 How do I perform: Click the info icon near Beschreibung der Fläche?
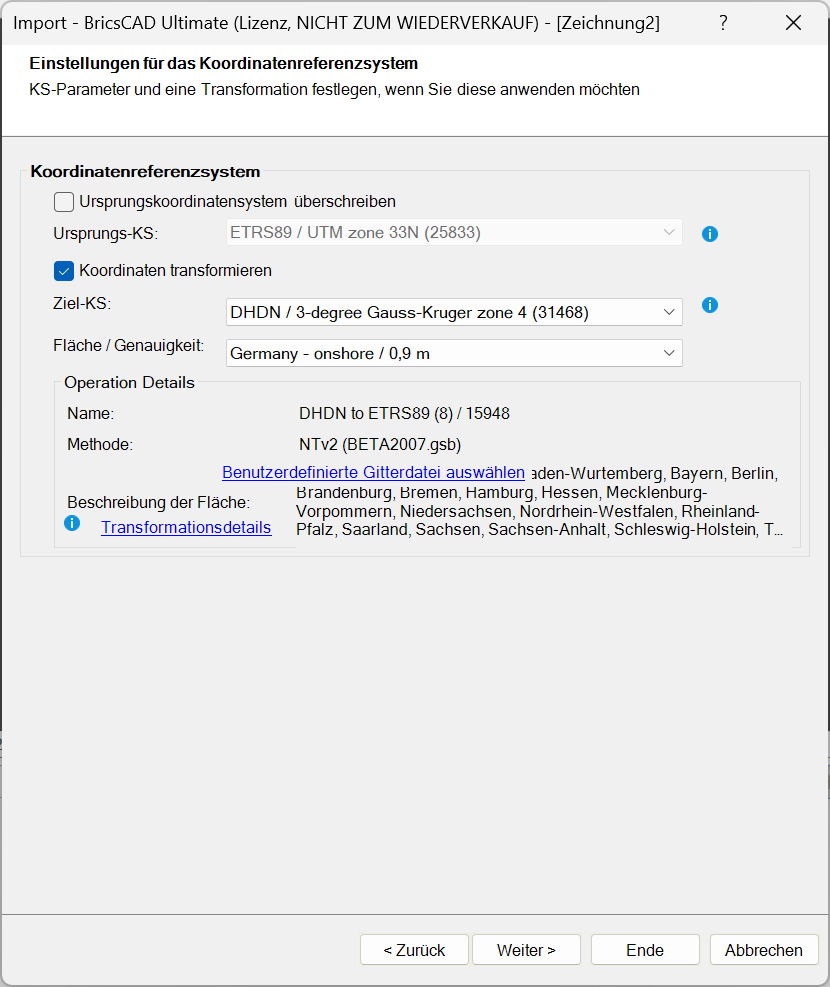tap(71, 522)
